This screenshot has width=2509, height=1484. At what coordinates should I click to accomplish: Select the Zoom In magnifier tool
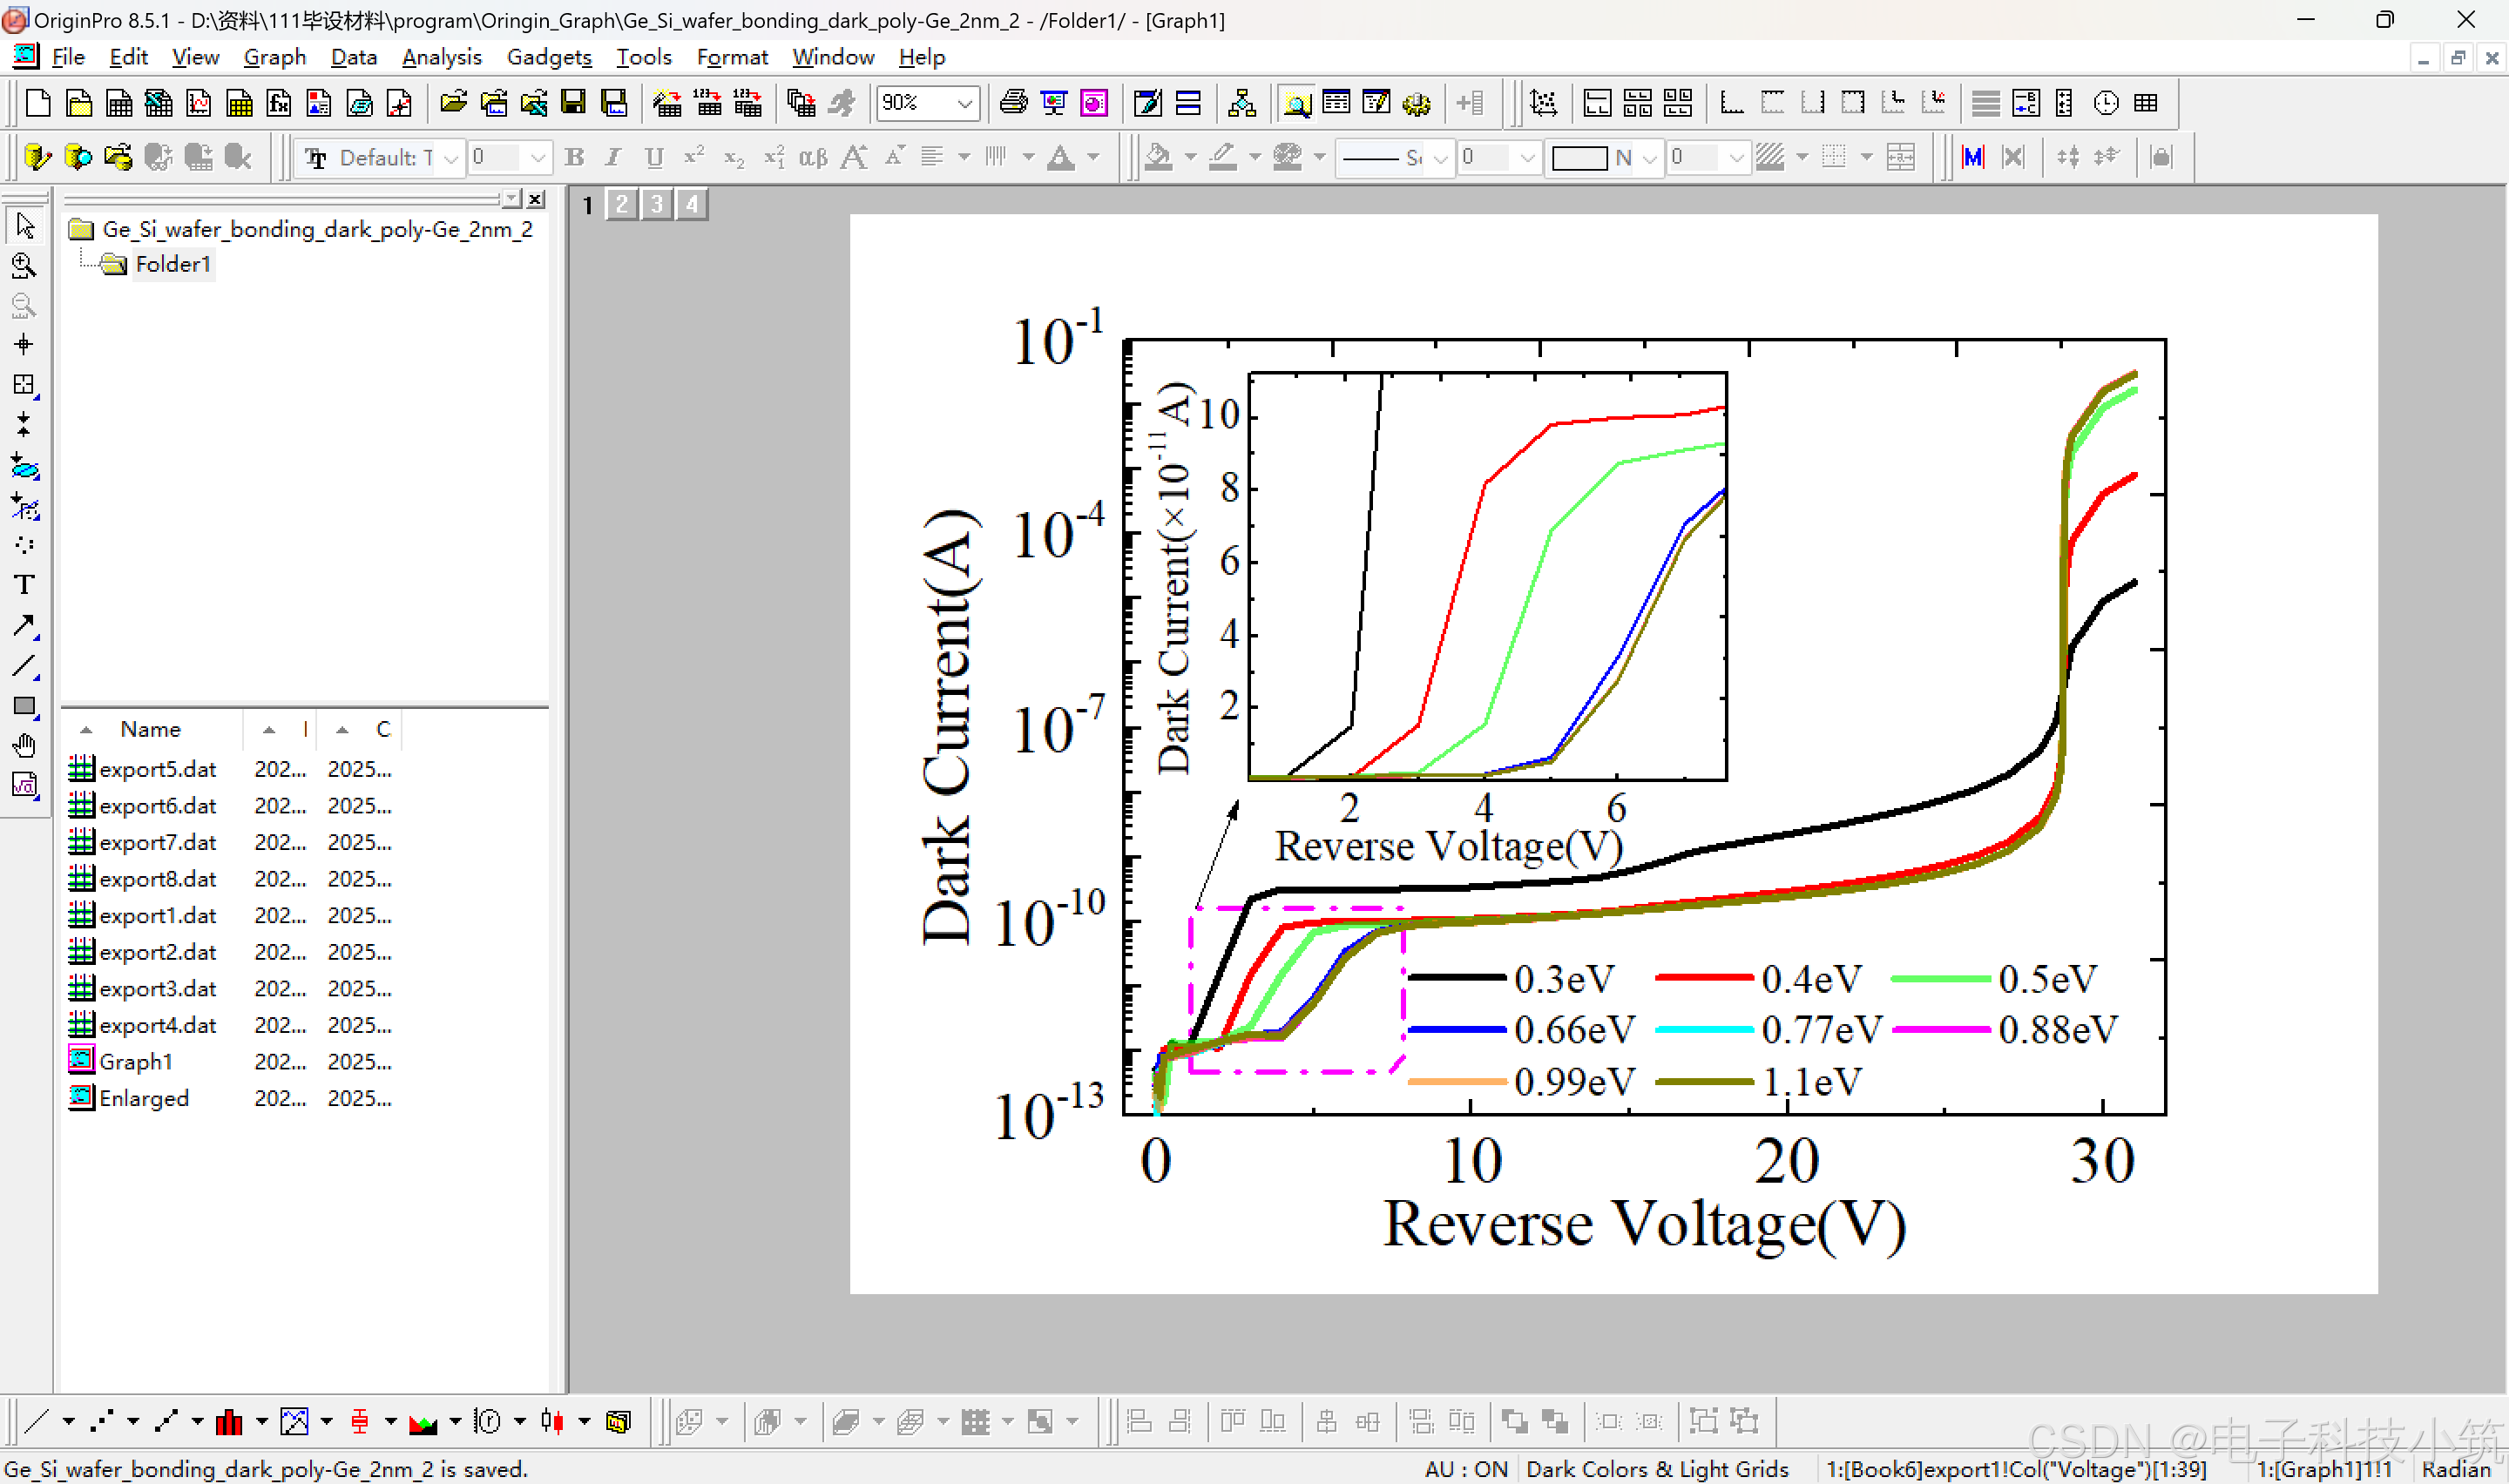click(24, 265)
